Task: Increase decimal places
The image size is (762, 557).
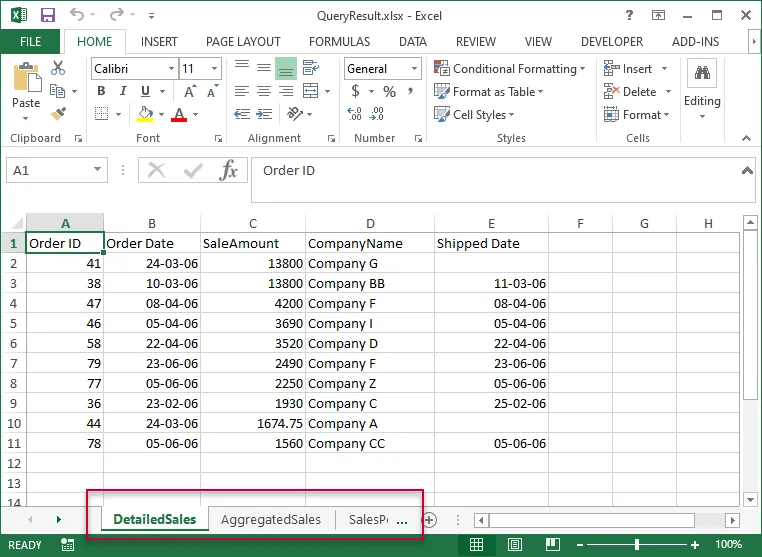Action: point(354,114)
